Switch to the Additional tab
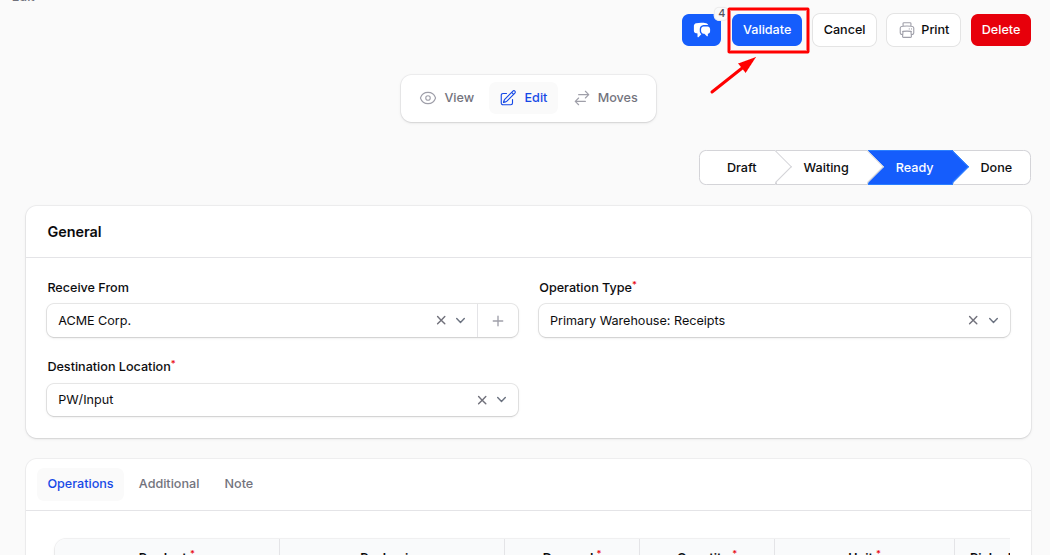The image size is (1050, 555). 169,484
